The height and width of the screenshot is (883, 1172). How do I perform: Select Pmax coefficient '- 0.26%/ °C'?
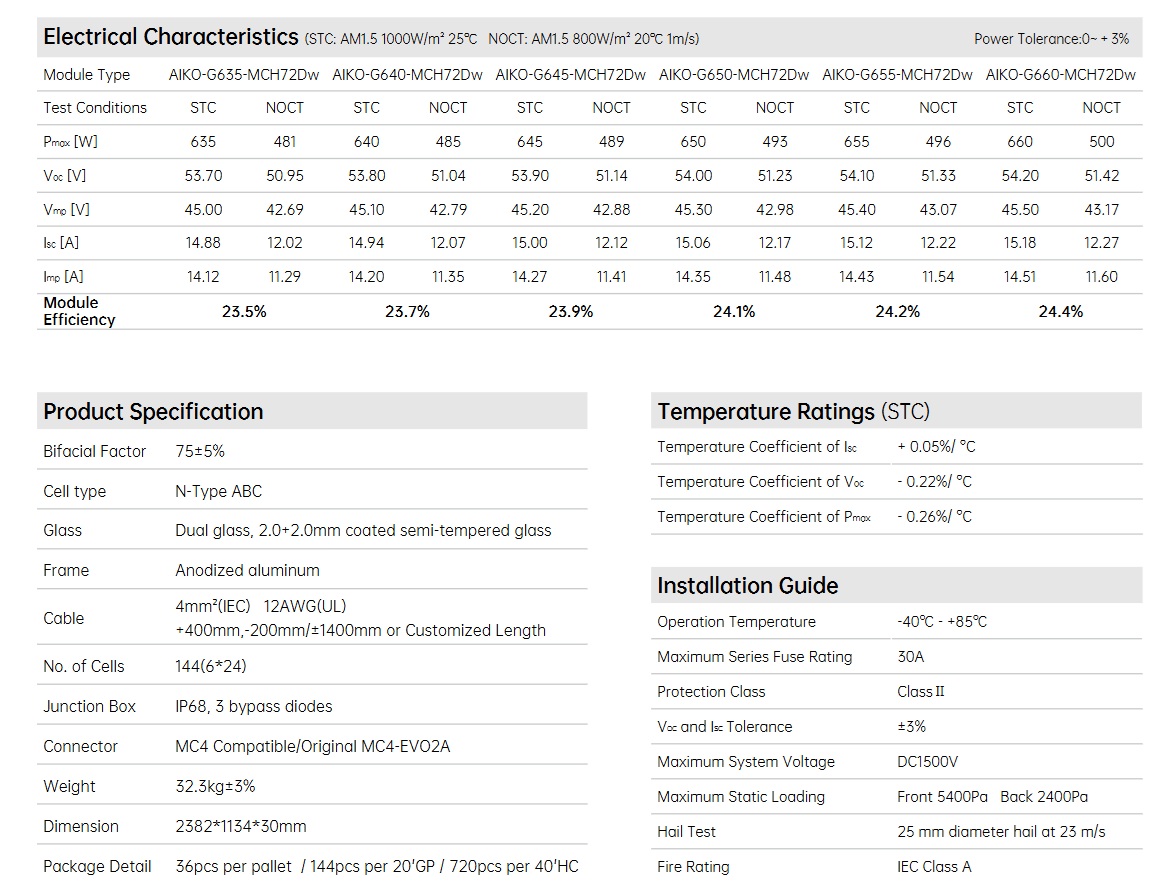[x=934, y=517]
